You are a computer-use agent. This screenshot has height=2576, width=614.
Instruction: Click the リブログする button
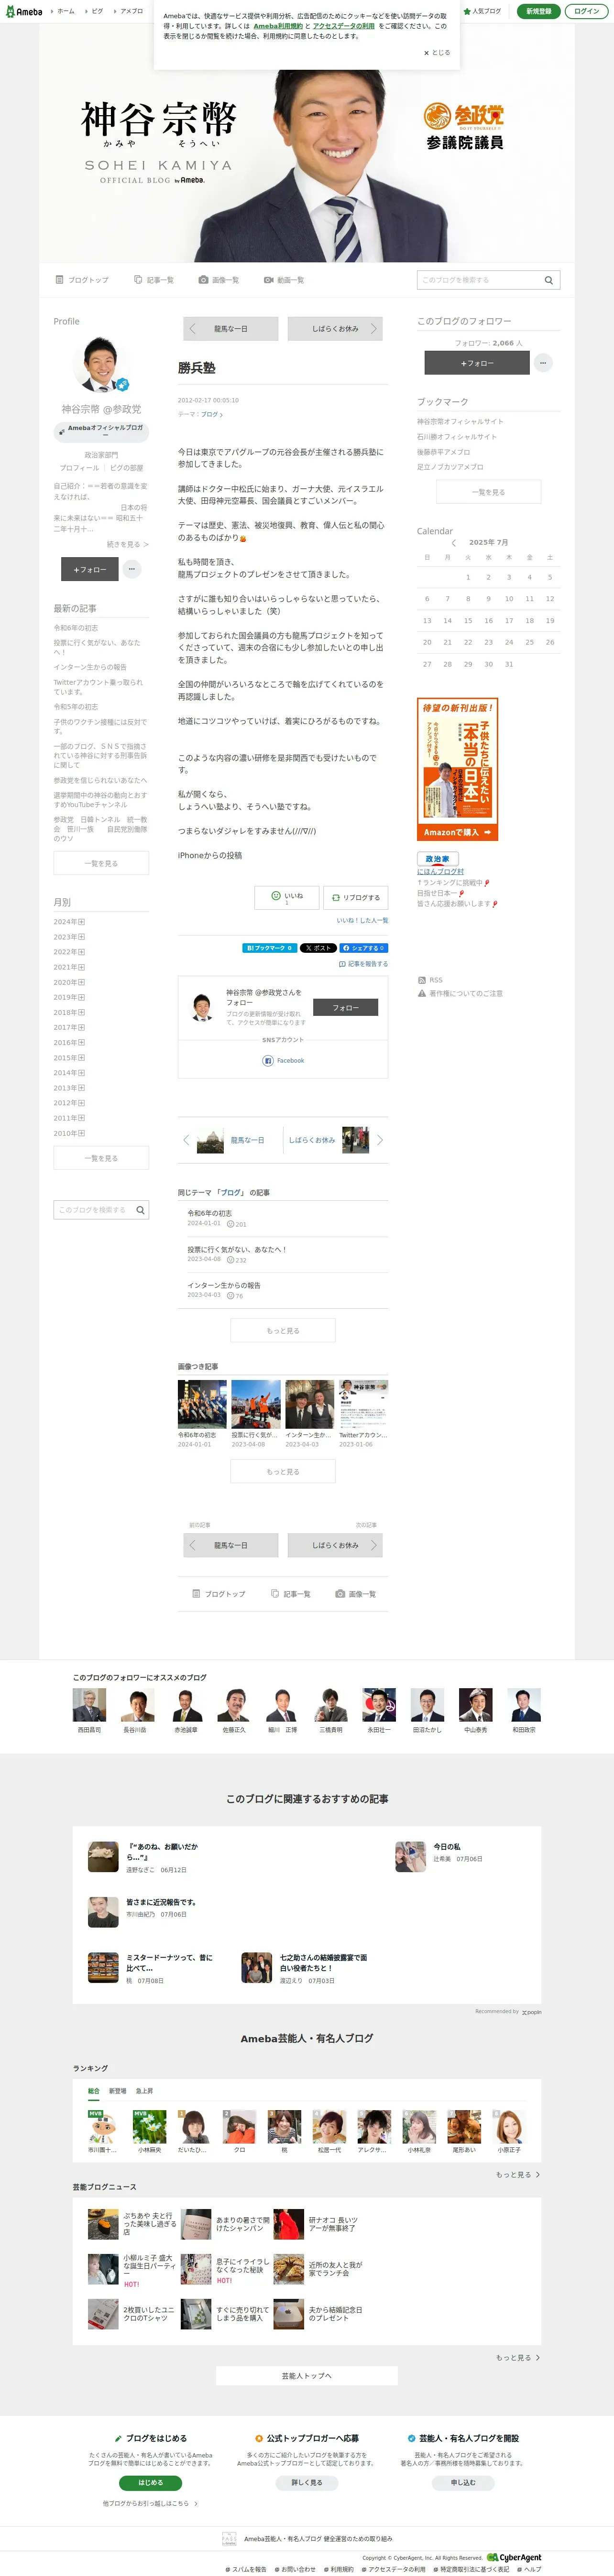point(356,897)
